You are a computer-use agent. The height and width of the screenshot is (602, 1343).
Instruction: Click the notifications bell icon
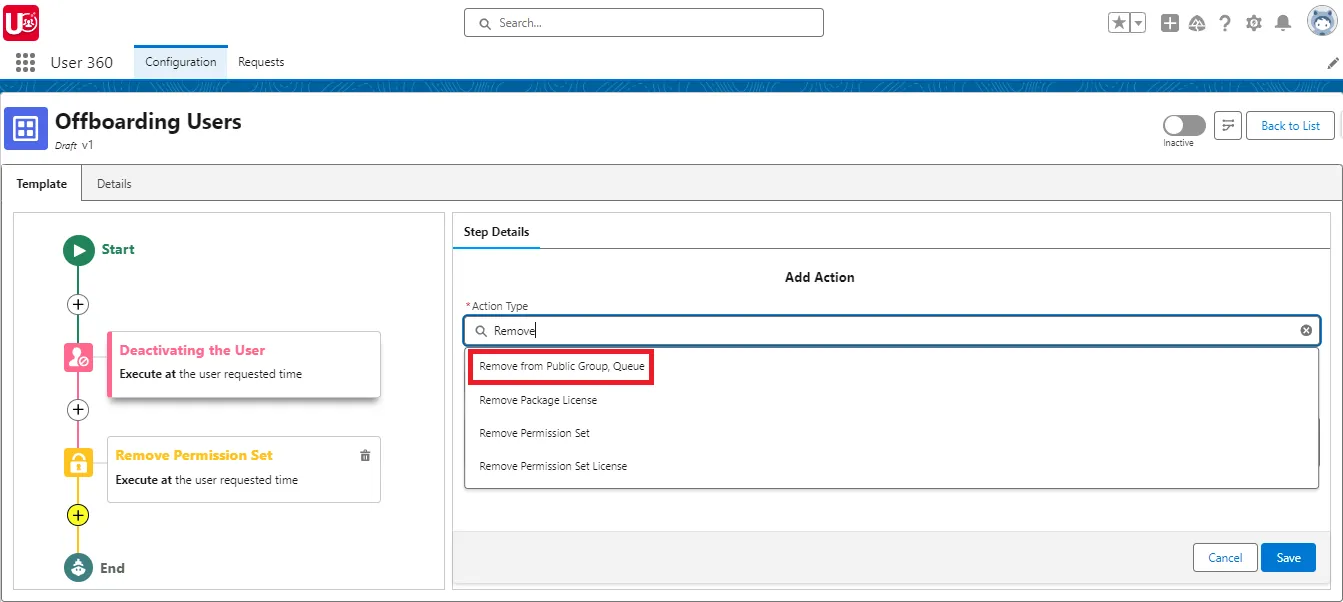click(x=1283, y=22)
